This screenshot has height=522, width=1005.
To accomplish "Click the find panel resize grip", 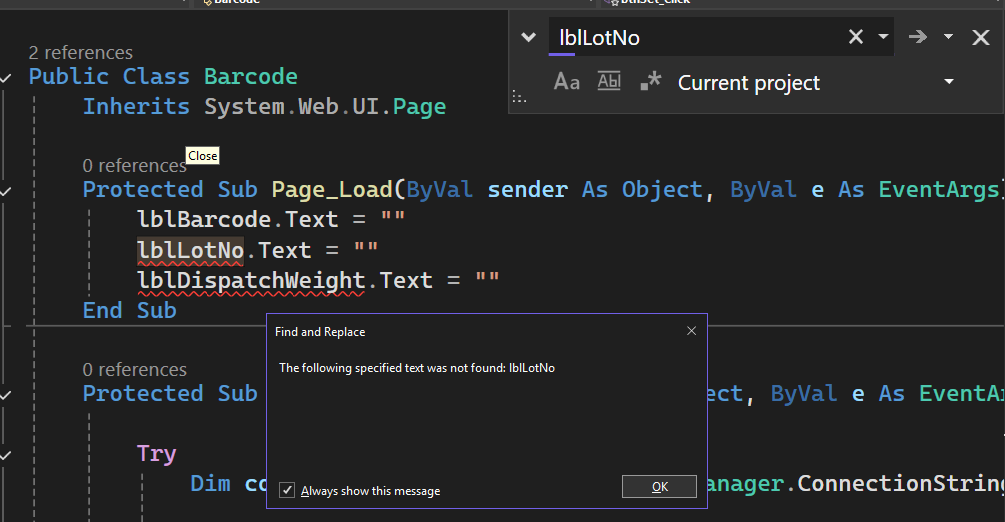I will pyautogui.click(x=519, y=98).
